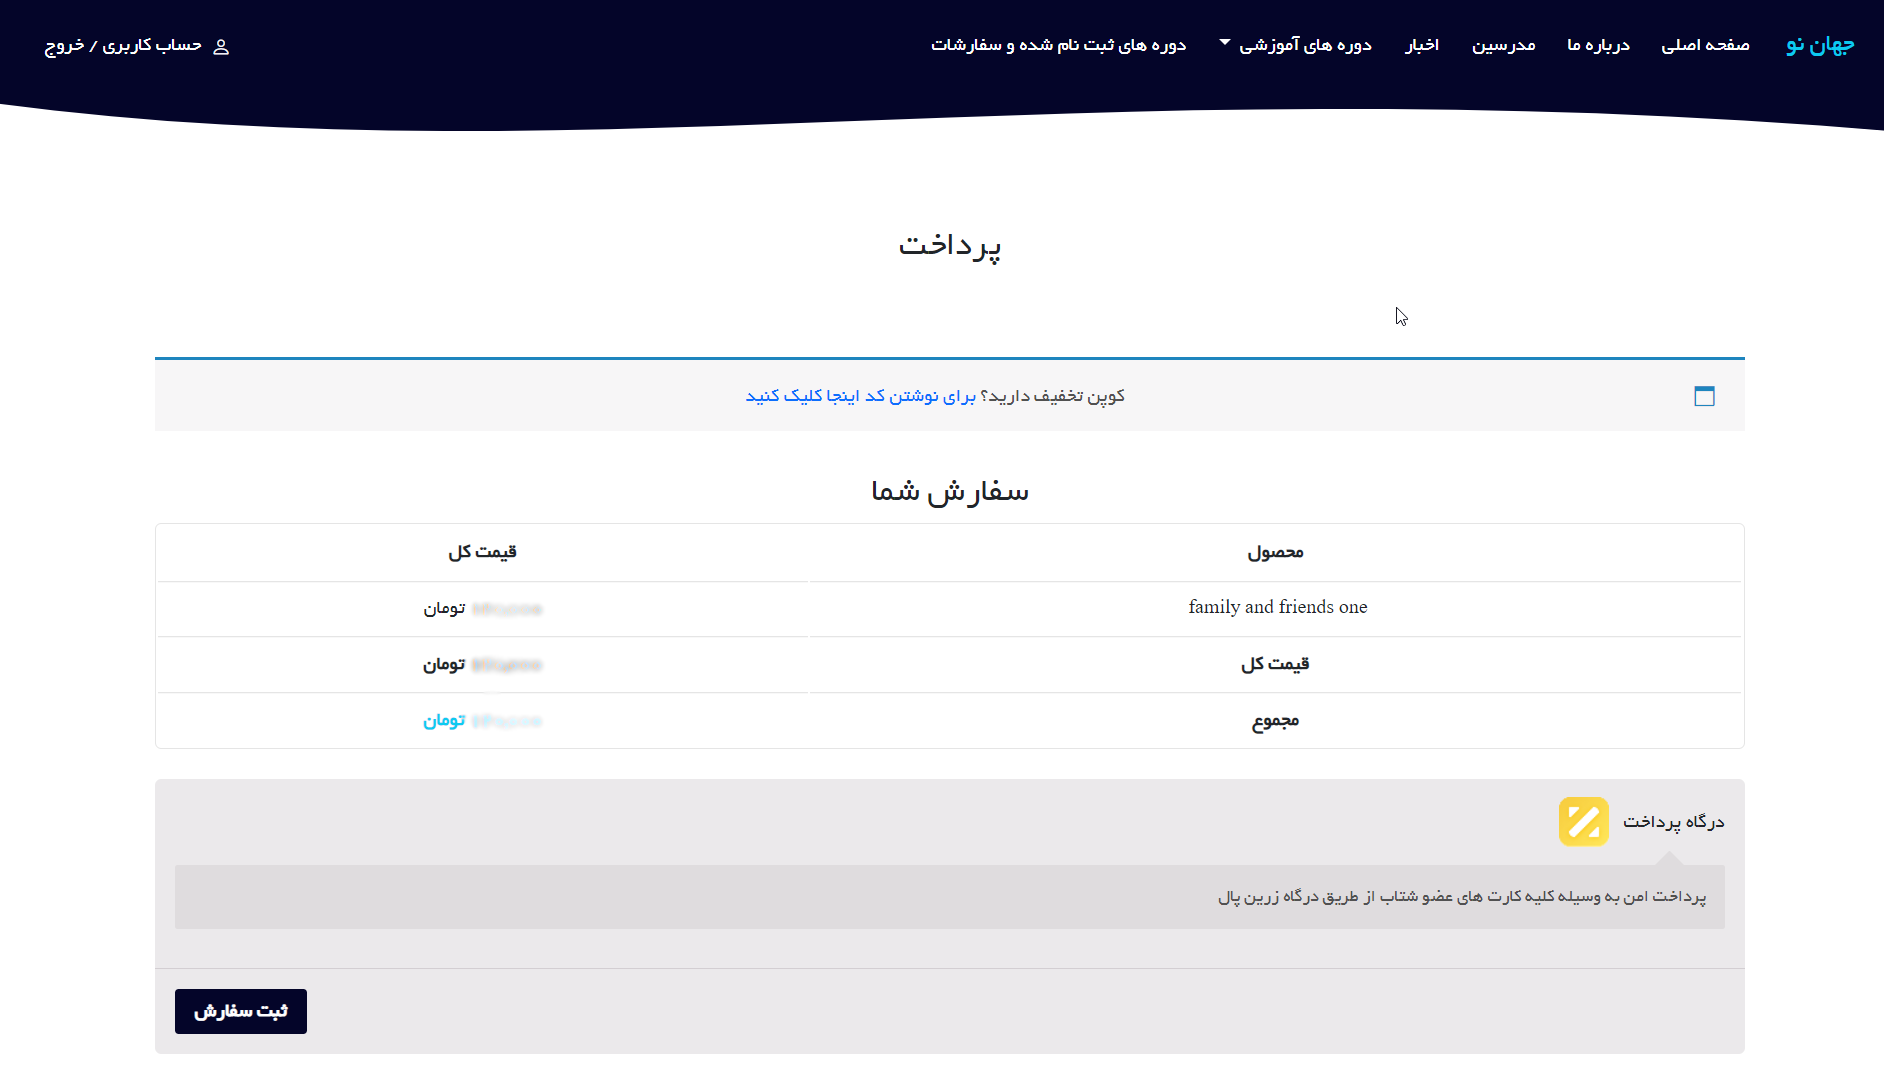1884x1080 pixels.
Task: Open the صفحه اصلی home page
Action: (1705, 45)
